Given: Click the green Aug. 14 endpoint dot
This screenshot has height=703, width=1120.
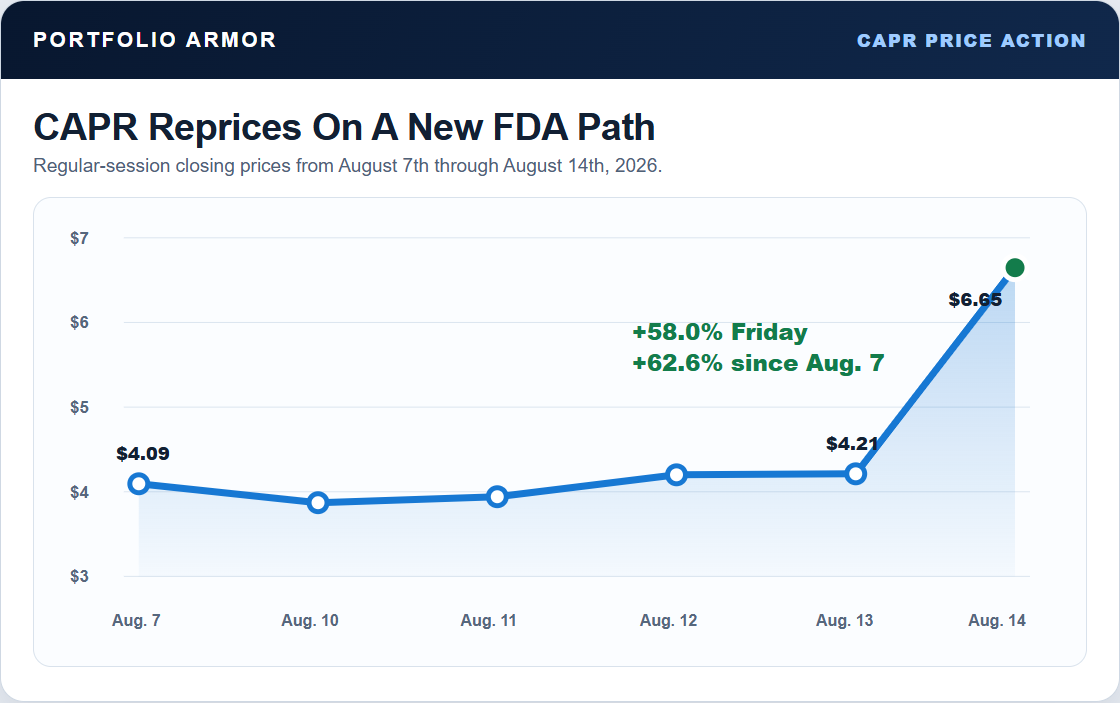Looking at the screenshot, I should (1015, 268).
